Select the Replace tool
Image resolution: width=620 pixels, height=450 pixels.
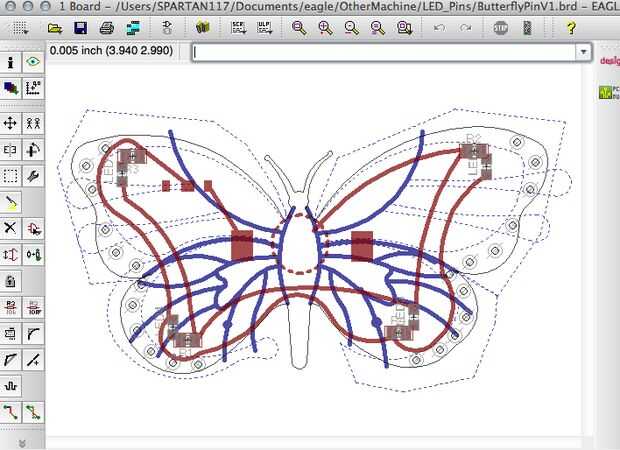[x=33, y=255]
